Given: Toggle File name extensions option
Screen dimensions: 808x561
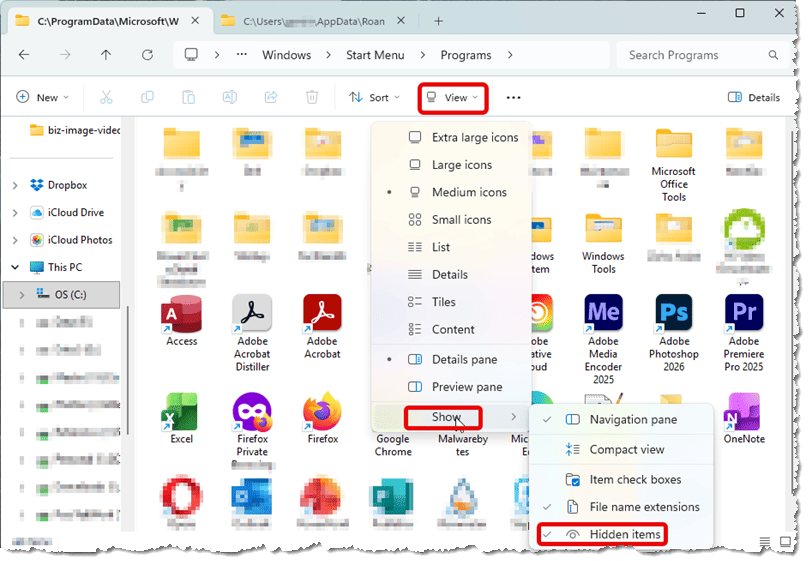Looking at the screenshot, I should pos(644,507).
